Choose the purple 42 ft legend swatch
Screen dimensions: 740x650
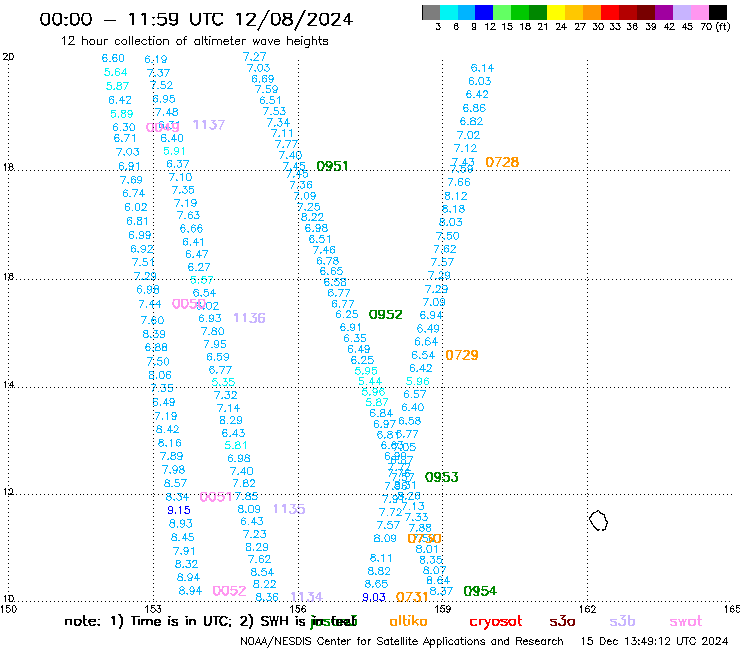(664, 12)
